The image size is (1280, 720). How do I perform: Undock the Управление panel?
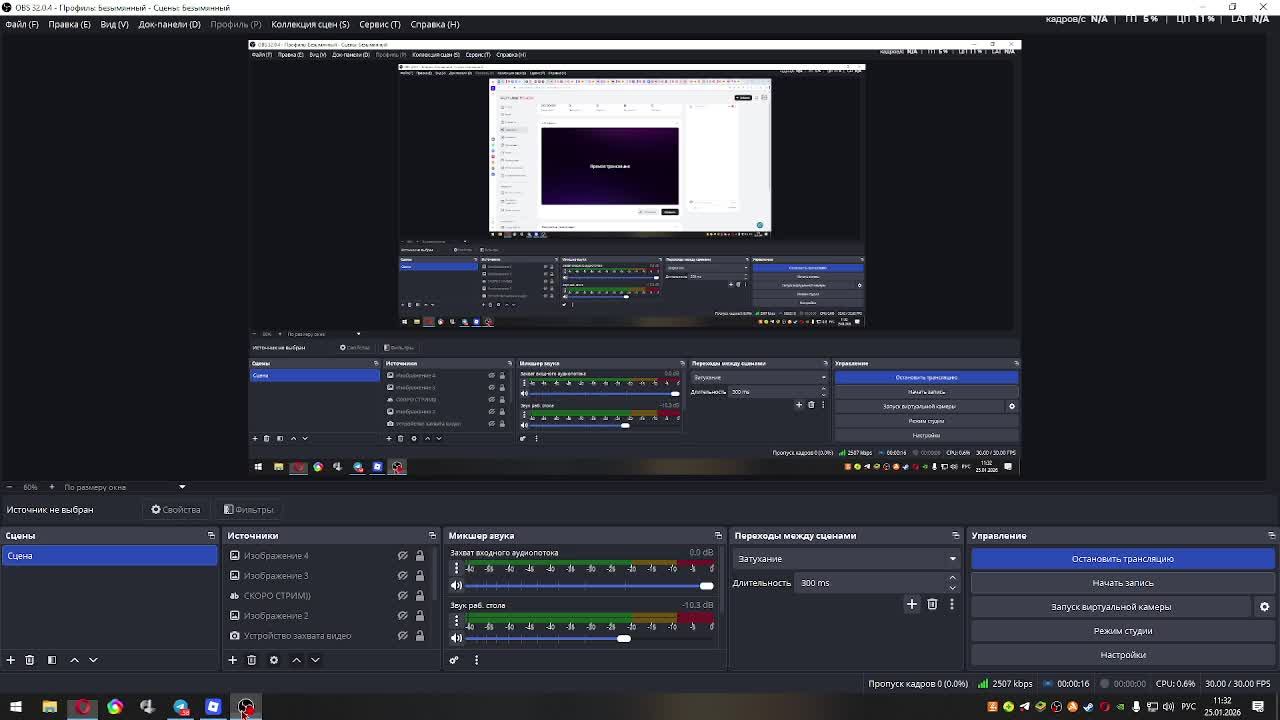(x=1272, y=536)
